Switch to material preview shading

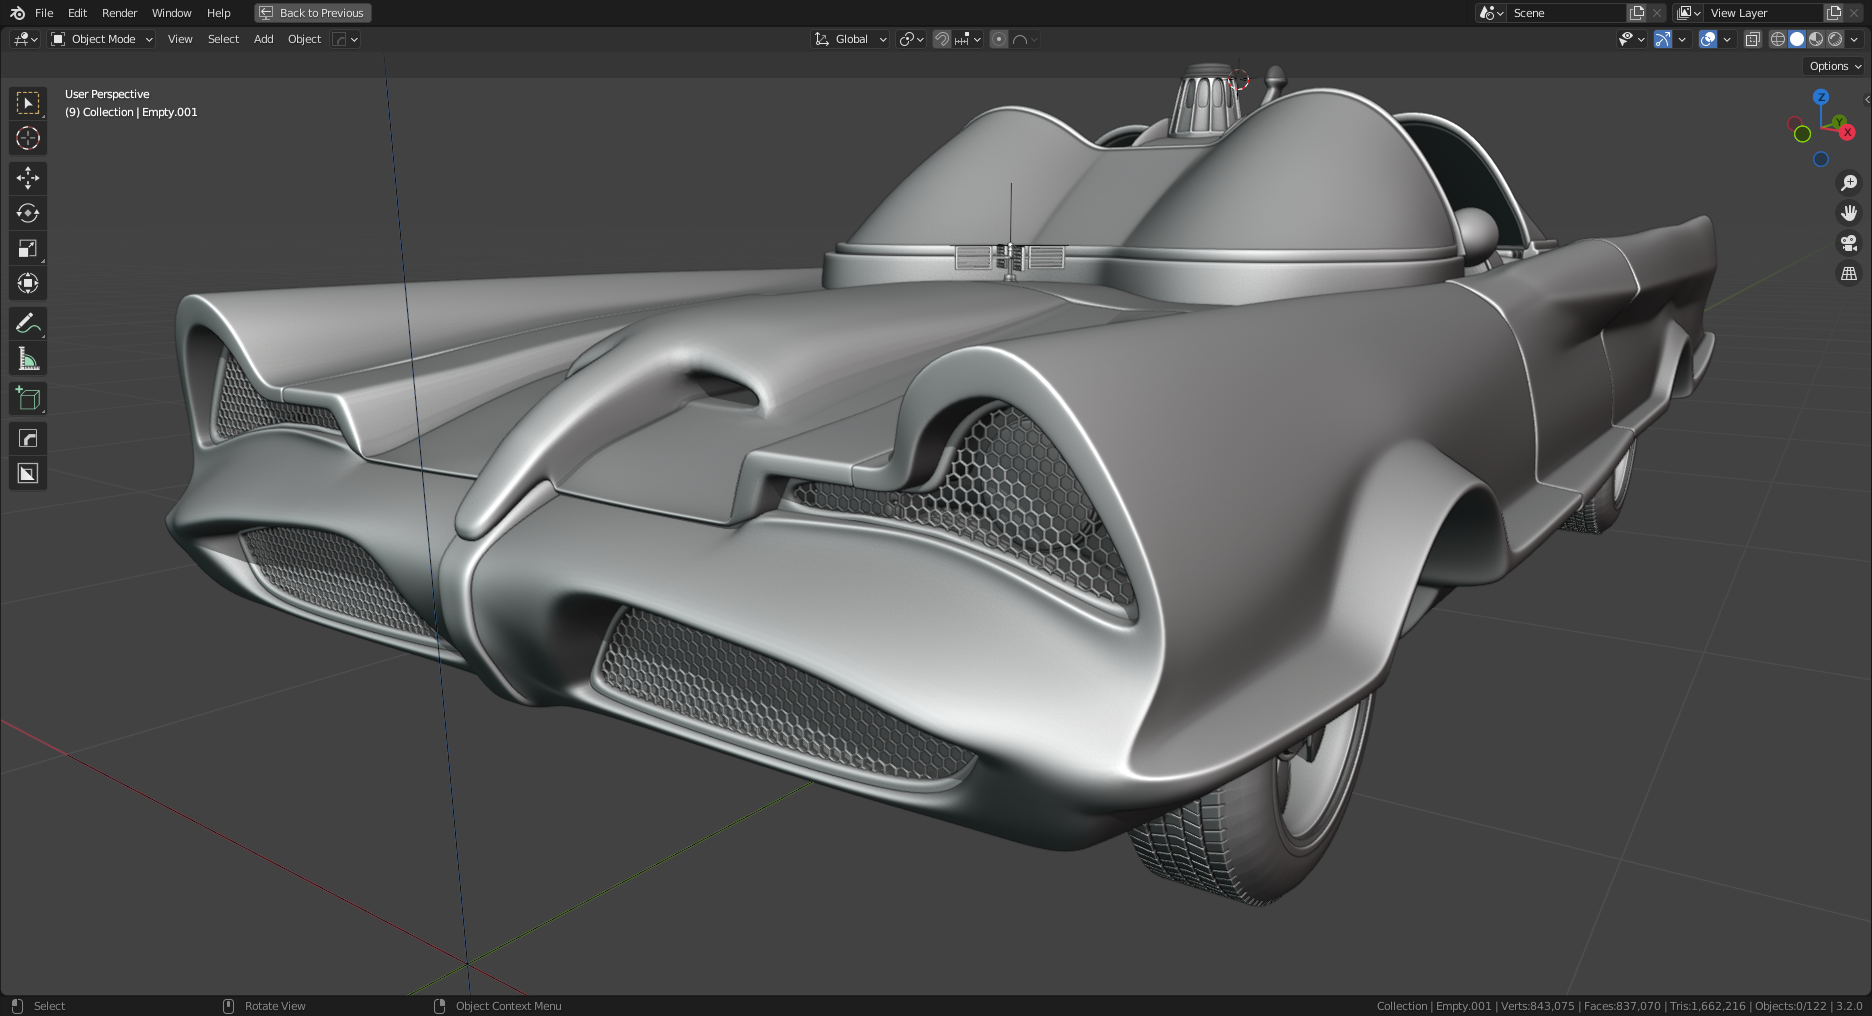(1816, 39)
